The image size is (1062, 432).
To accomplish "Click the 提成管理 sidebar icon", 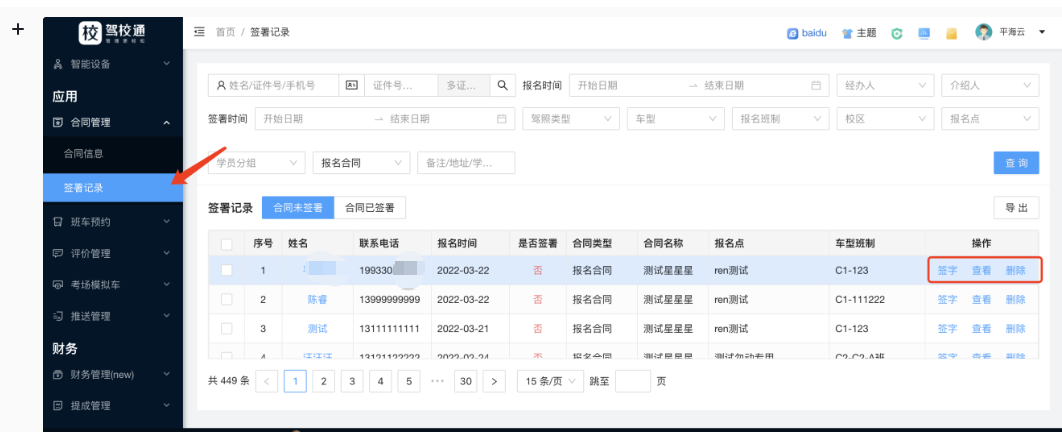I will [58, 406].
